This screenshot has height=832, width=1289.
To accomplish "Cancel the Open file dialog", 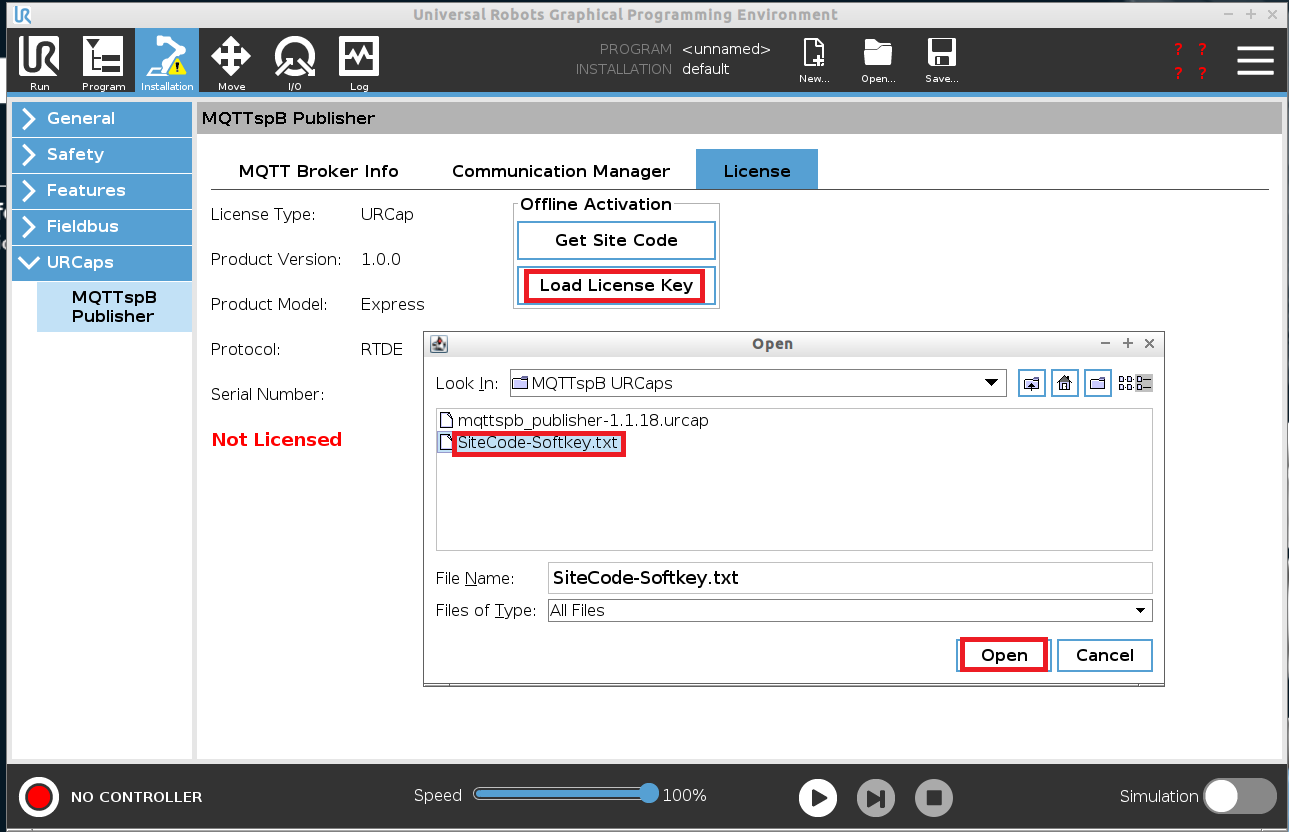I will click(1104, 655).
